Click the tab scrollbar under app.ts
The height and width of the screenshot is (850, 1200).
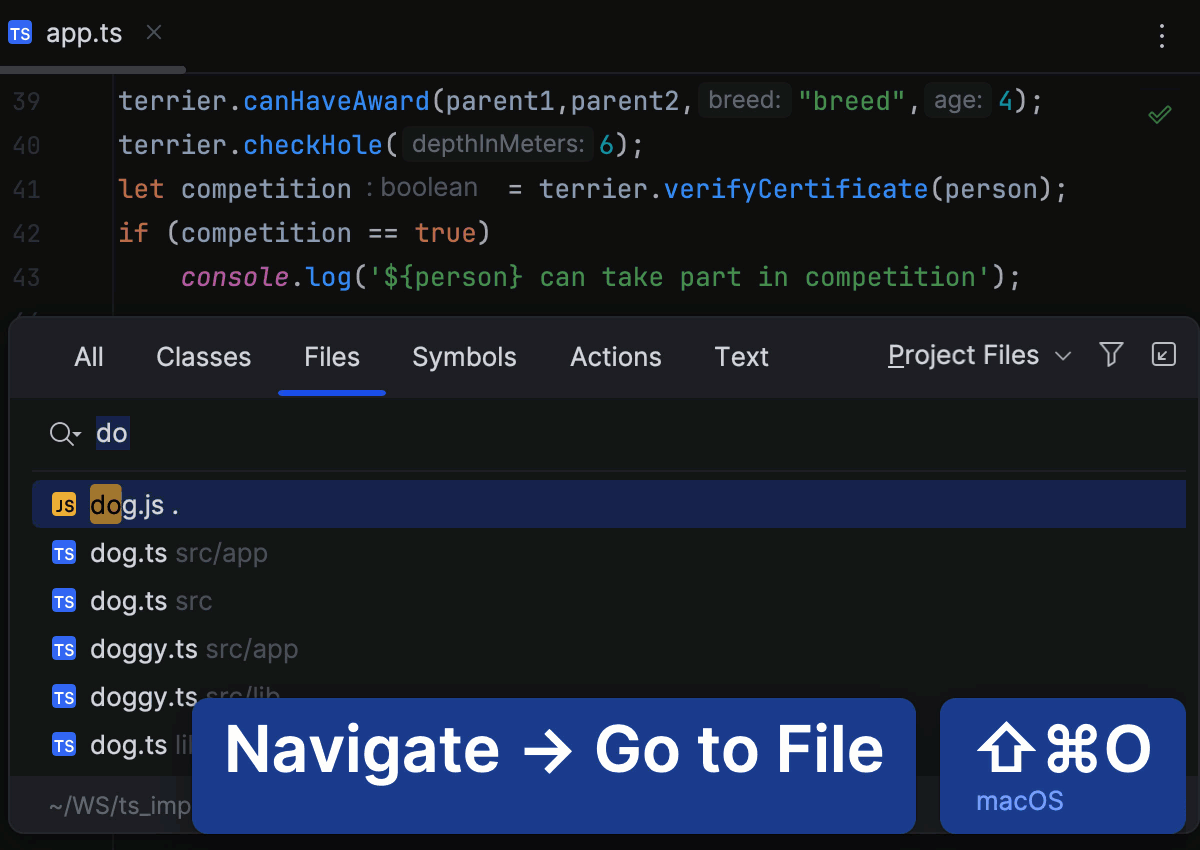coord(90,69)
